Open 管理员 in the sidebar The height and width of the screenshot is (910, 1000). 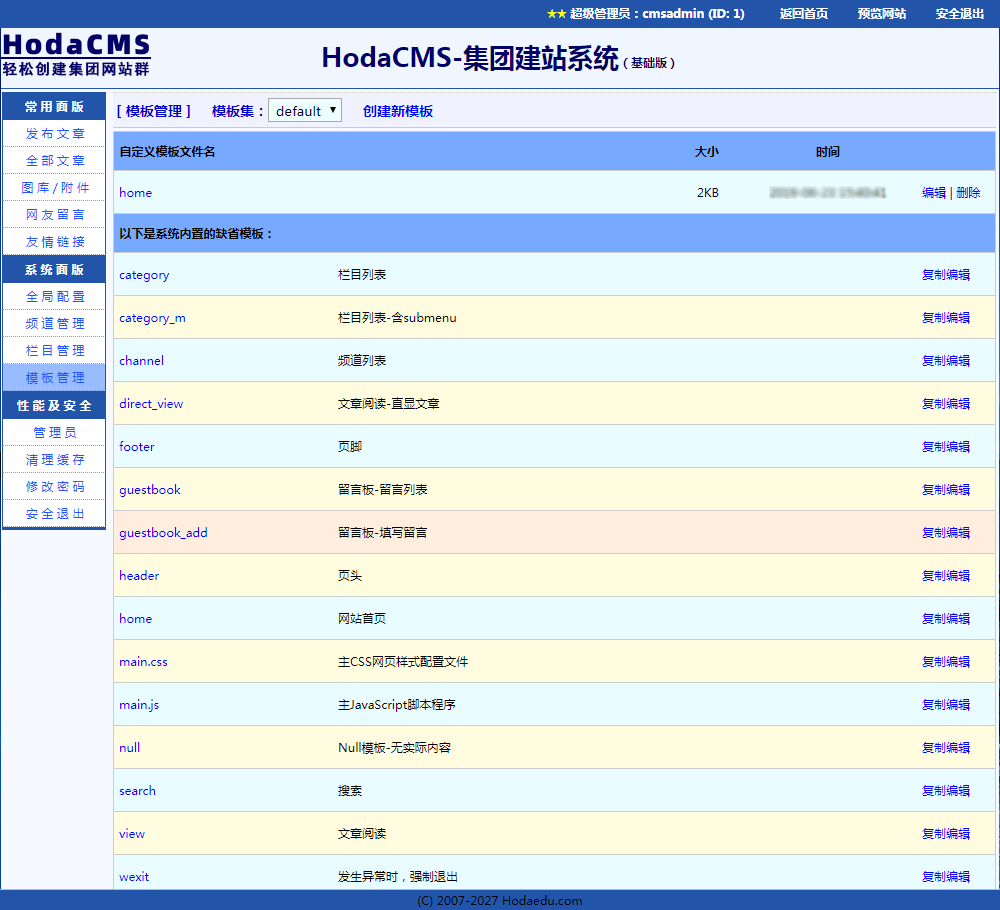pos(54,432)
